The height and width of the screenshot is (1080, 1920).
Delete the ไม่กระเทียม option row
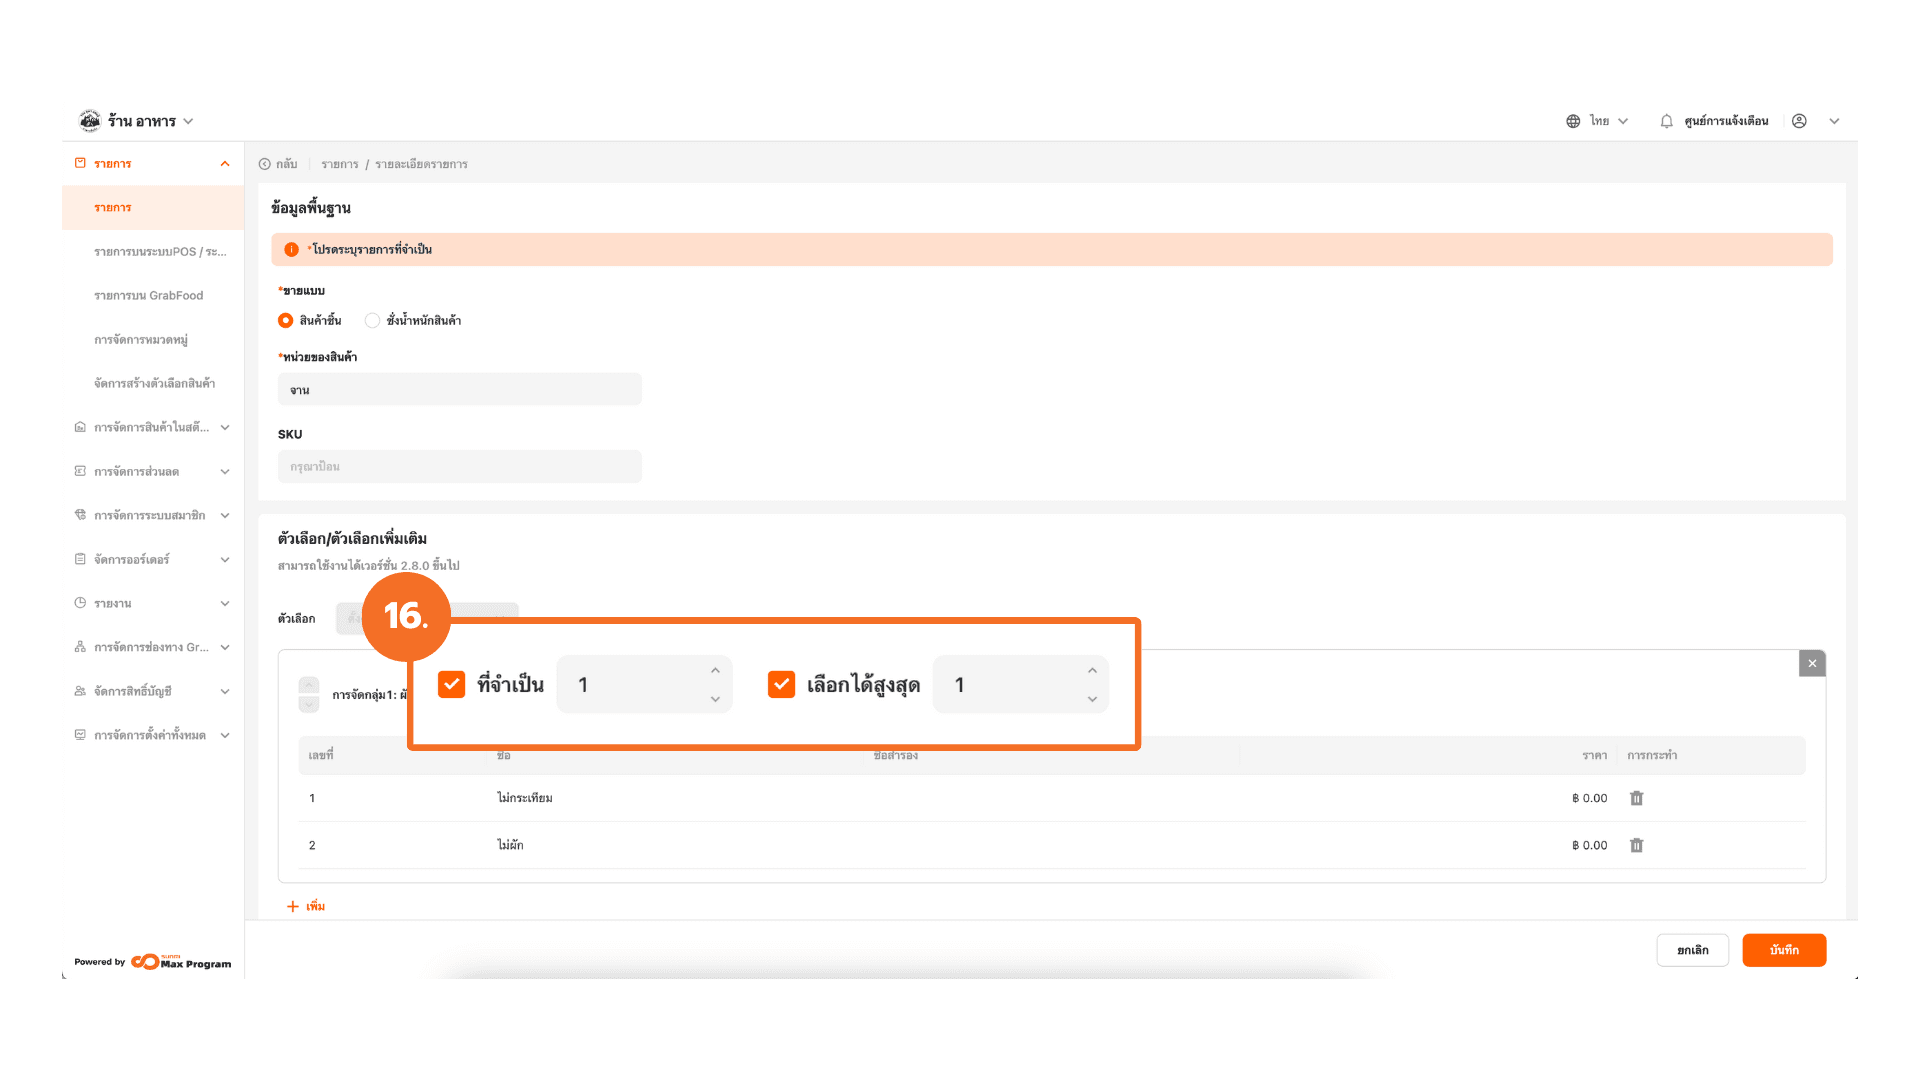coord(1637,798)
